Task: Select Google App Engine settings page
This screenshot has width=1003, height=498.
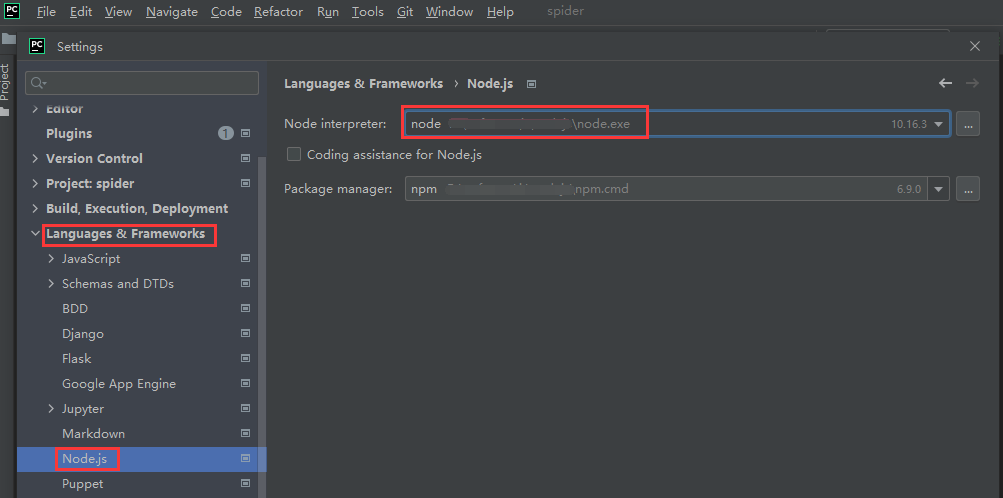Action: click(x=119, y=384)
